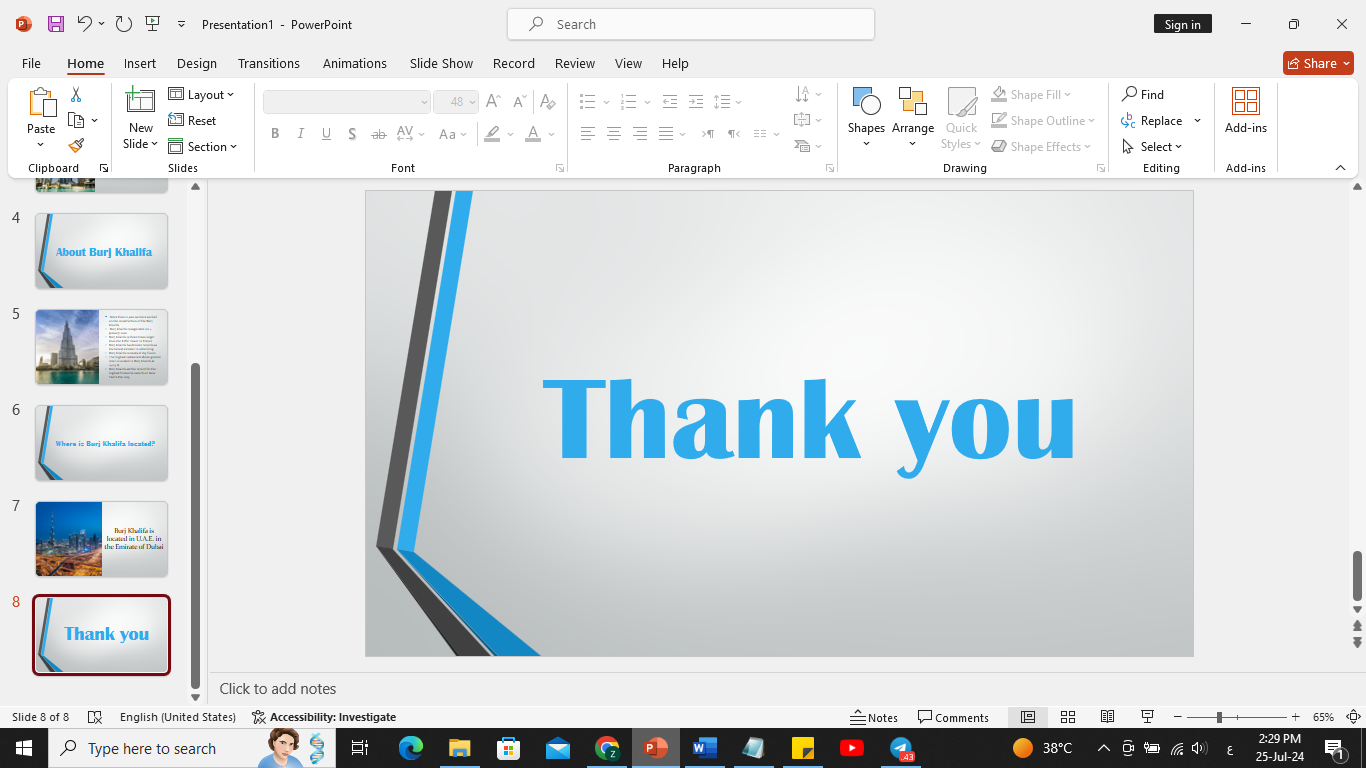Toggle Align Left paragraph
The image size is (1366, 768).
point(588,134)
